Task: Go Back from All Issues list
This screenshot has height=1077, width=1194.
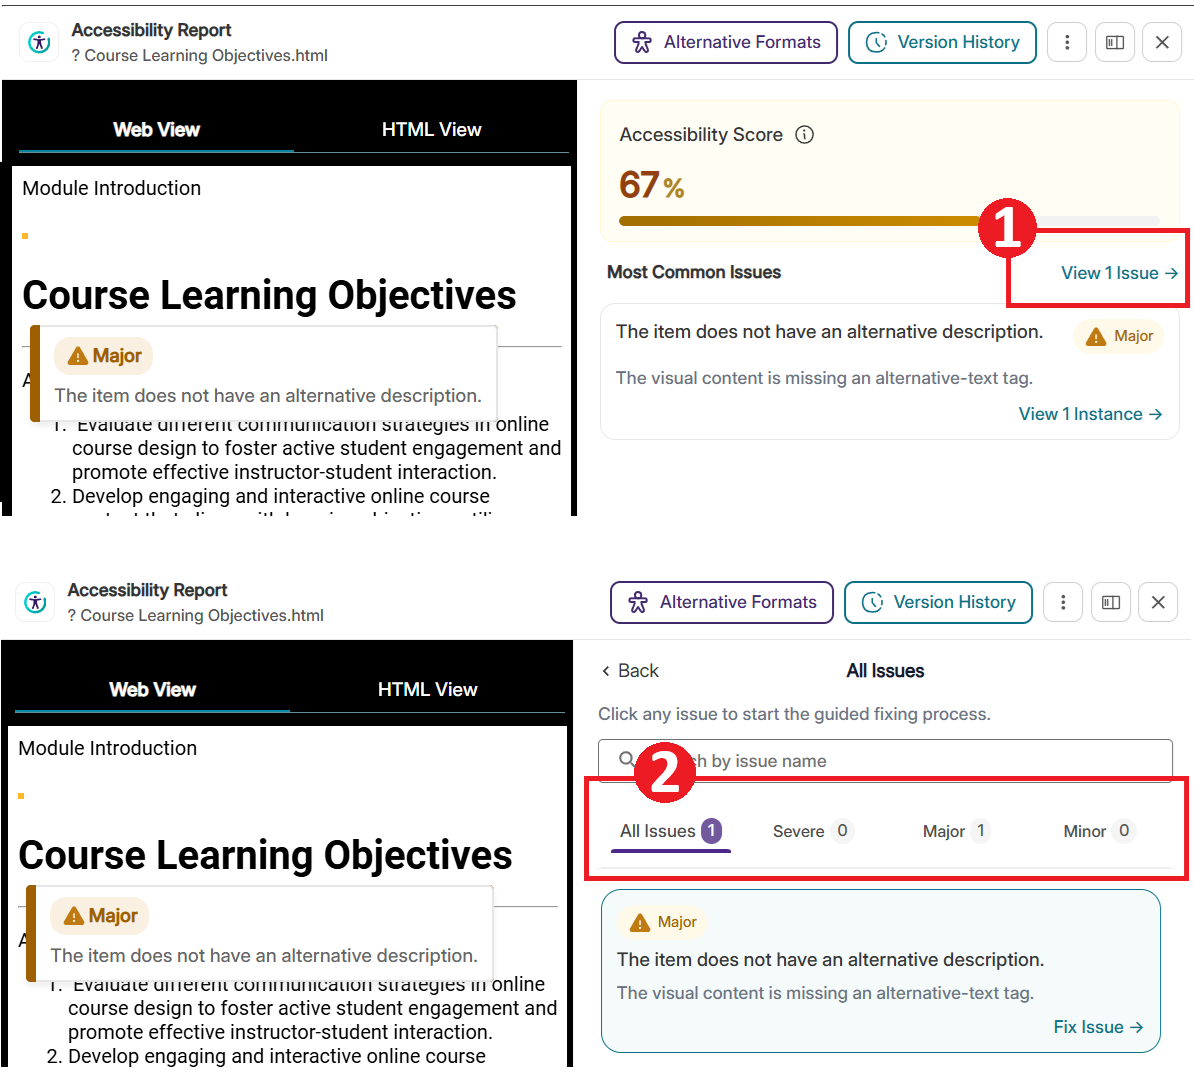Action: (631, 670)
